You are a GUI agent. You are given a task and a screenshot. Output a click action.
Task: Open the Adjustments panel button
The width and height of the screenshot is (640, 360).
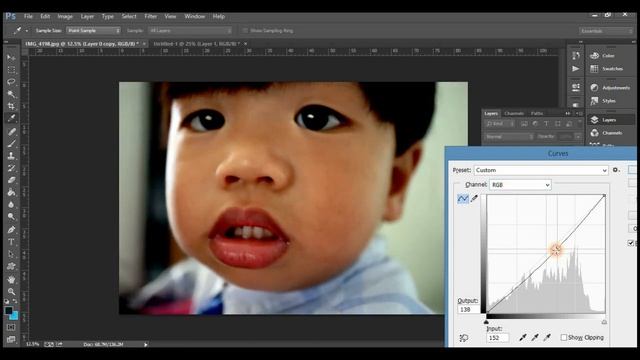[x=610, y=88]
